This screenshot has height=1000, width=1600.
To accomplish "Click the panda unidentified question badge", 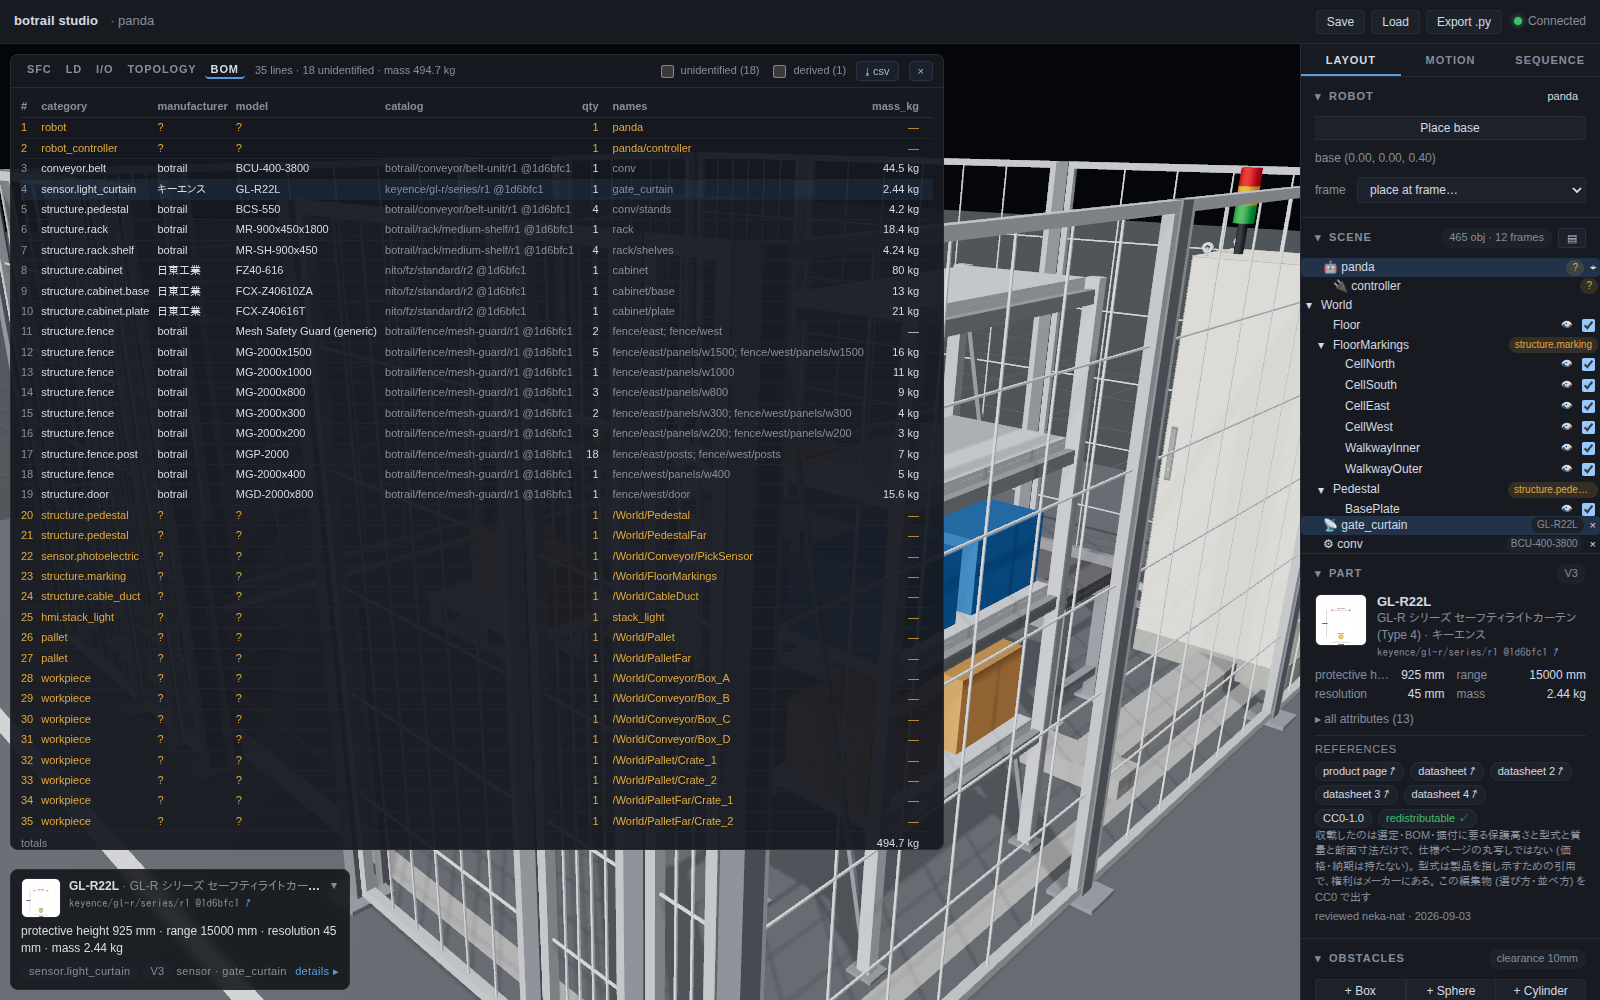I will pos(1575,267).
